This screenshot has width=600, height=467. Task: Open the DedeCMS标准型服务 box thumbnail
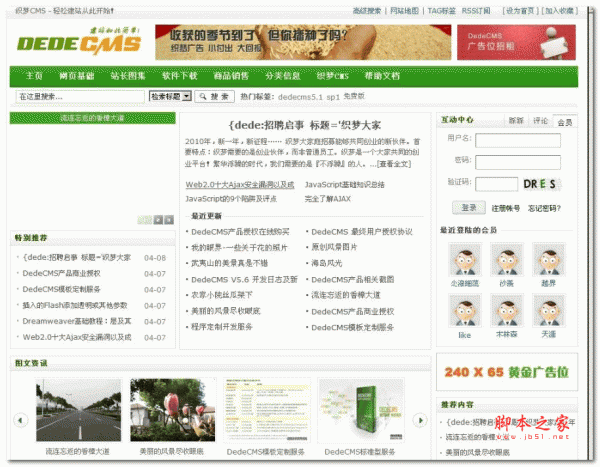(361, 410)
